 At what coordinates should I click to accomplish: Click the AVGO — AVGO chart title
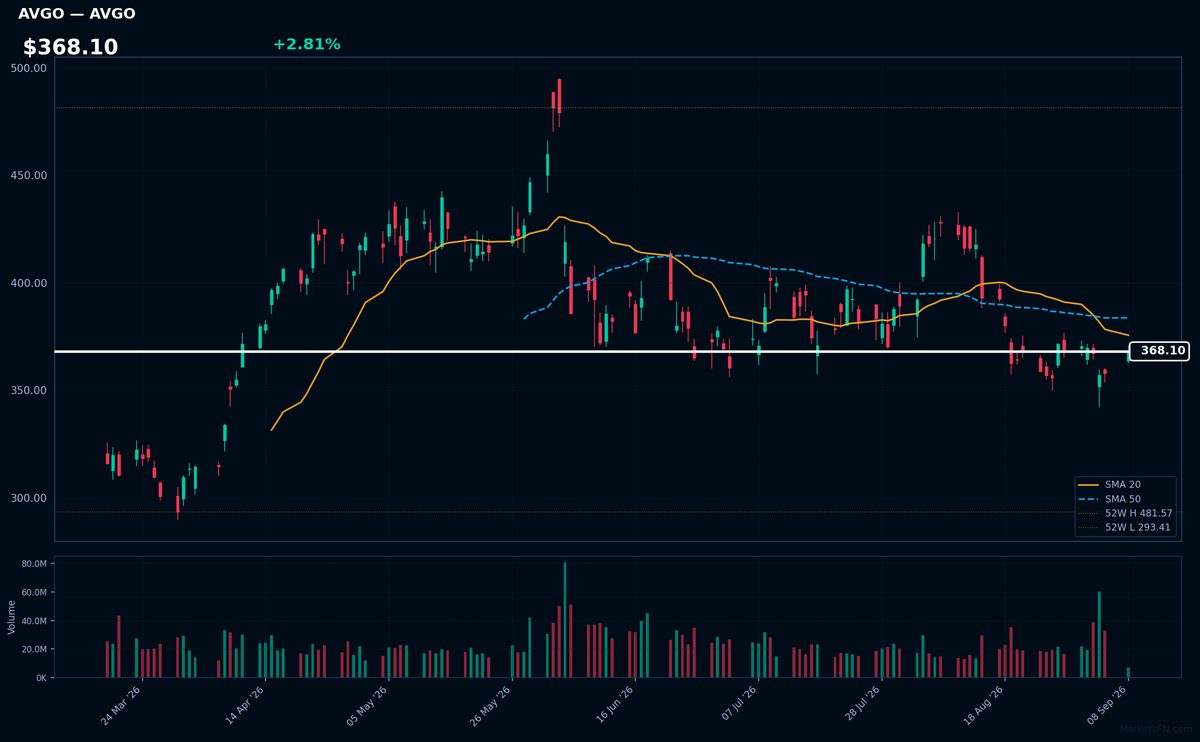(x=77, y=14)
